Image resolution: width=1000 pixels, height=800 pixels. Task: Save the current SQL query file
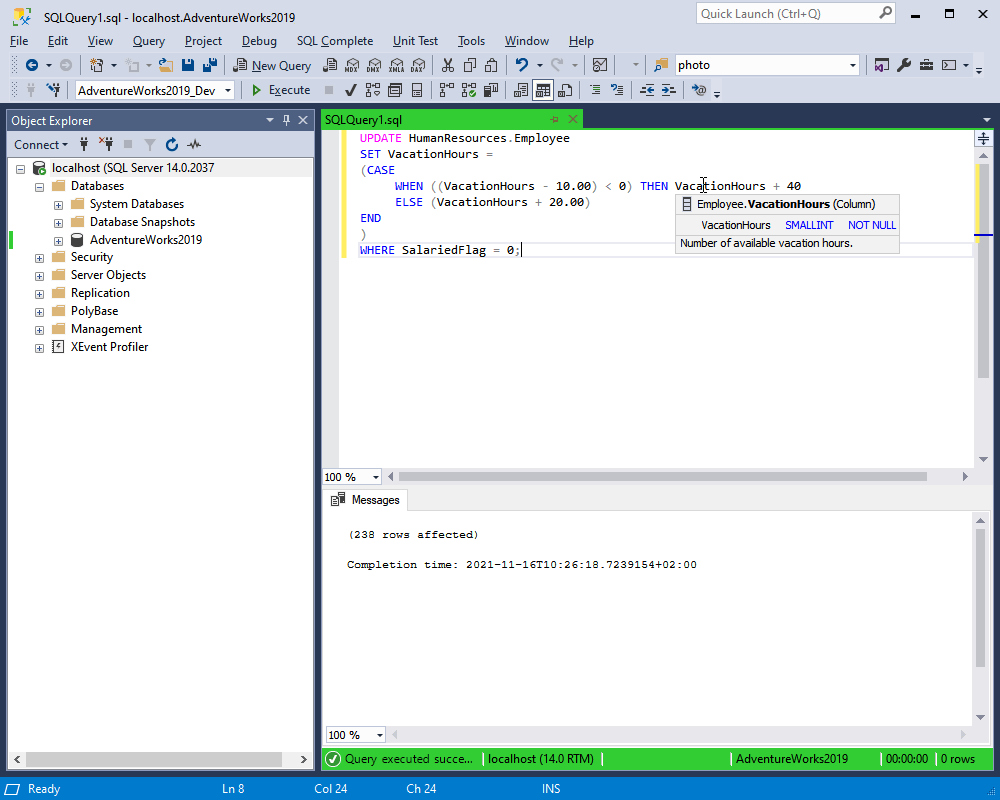[190, 64]
